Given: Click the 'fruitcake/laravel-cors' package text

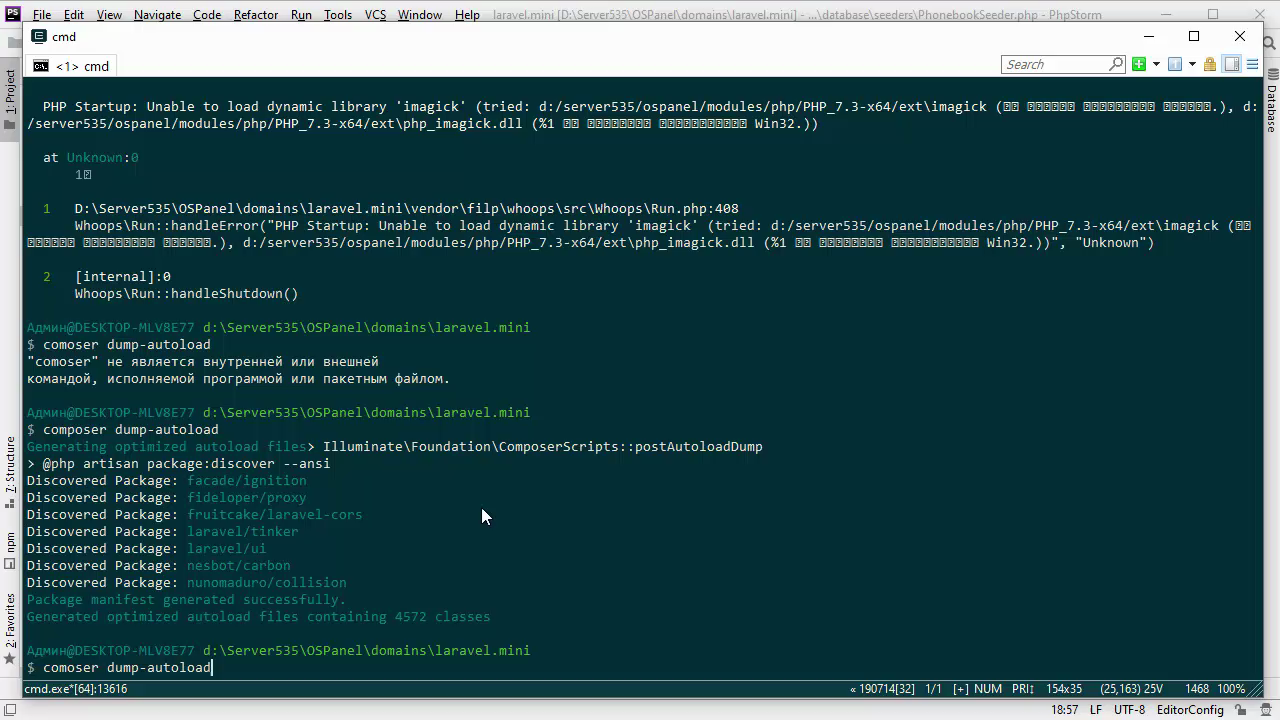Looking at the screenshot, I should point(275,515).
